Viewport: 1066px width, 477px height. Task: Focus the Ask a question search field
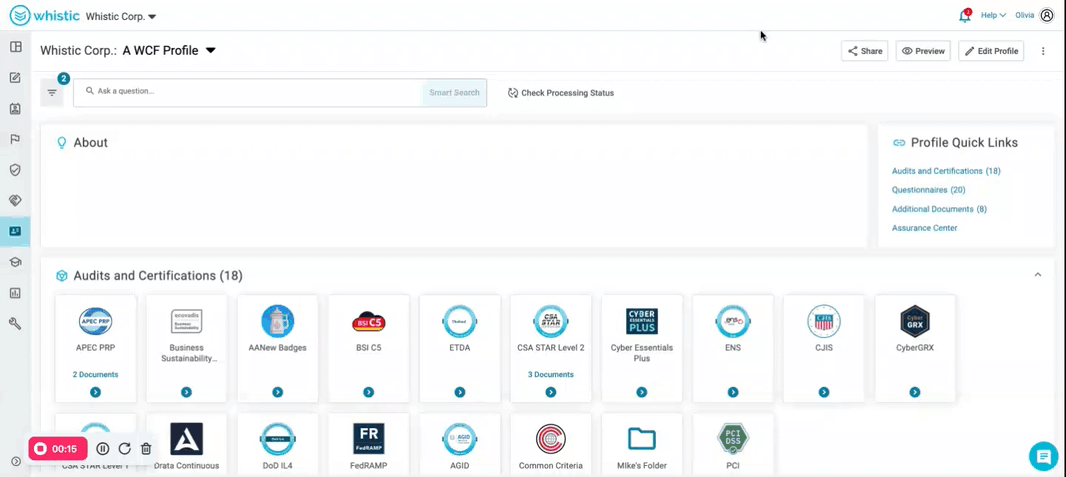[248, 92]
